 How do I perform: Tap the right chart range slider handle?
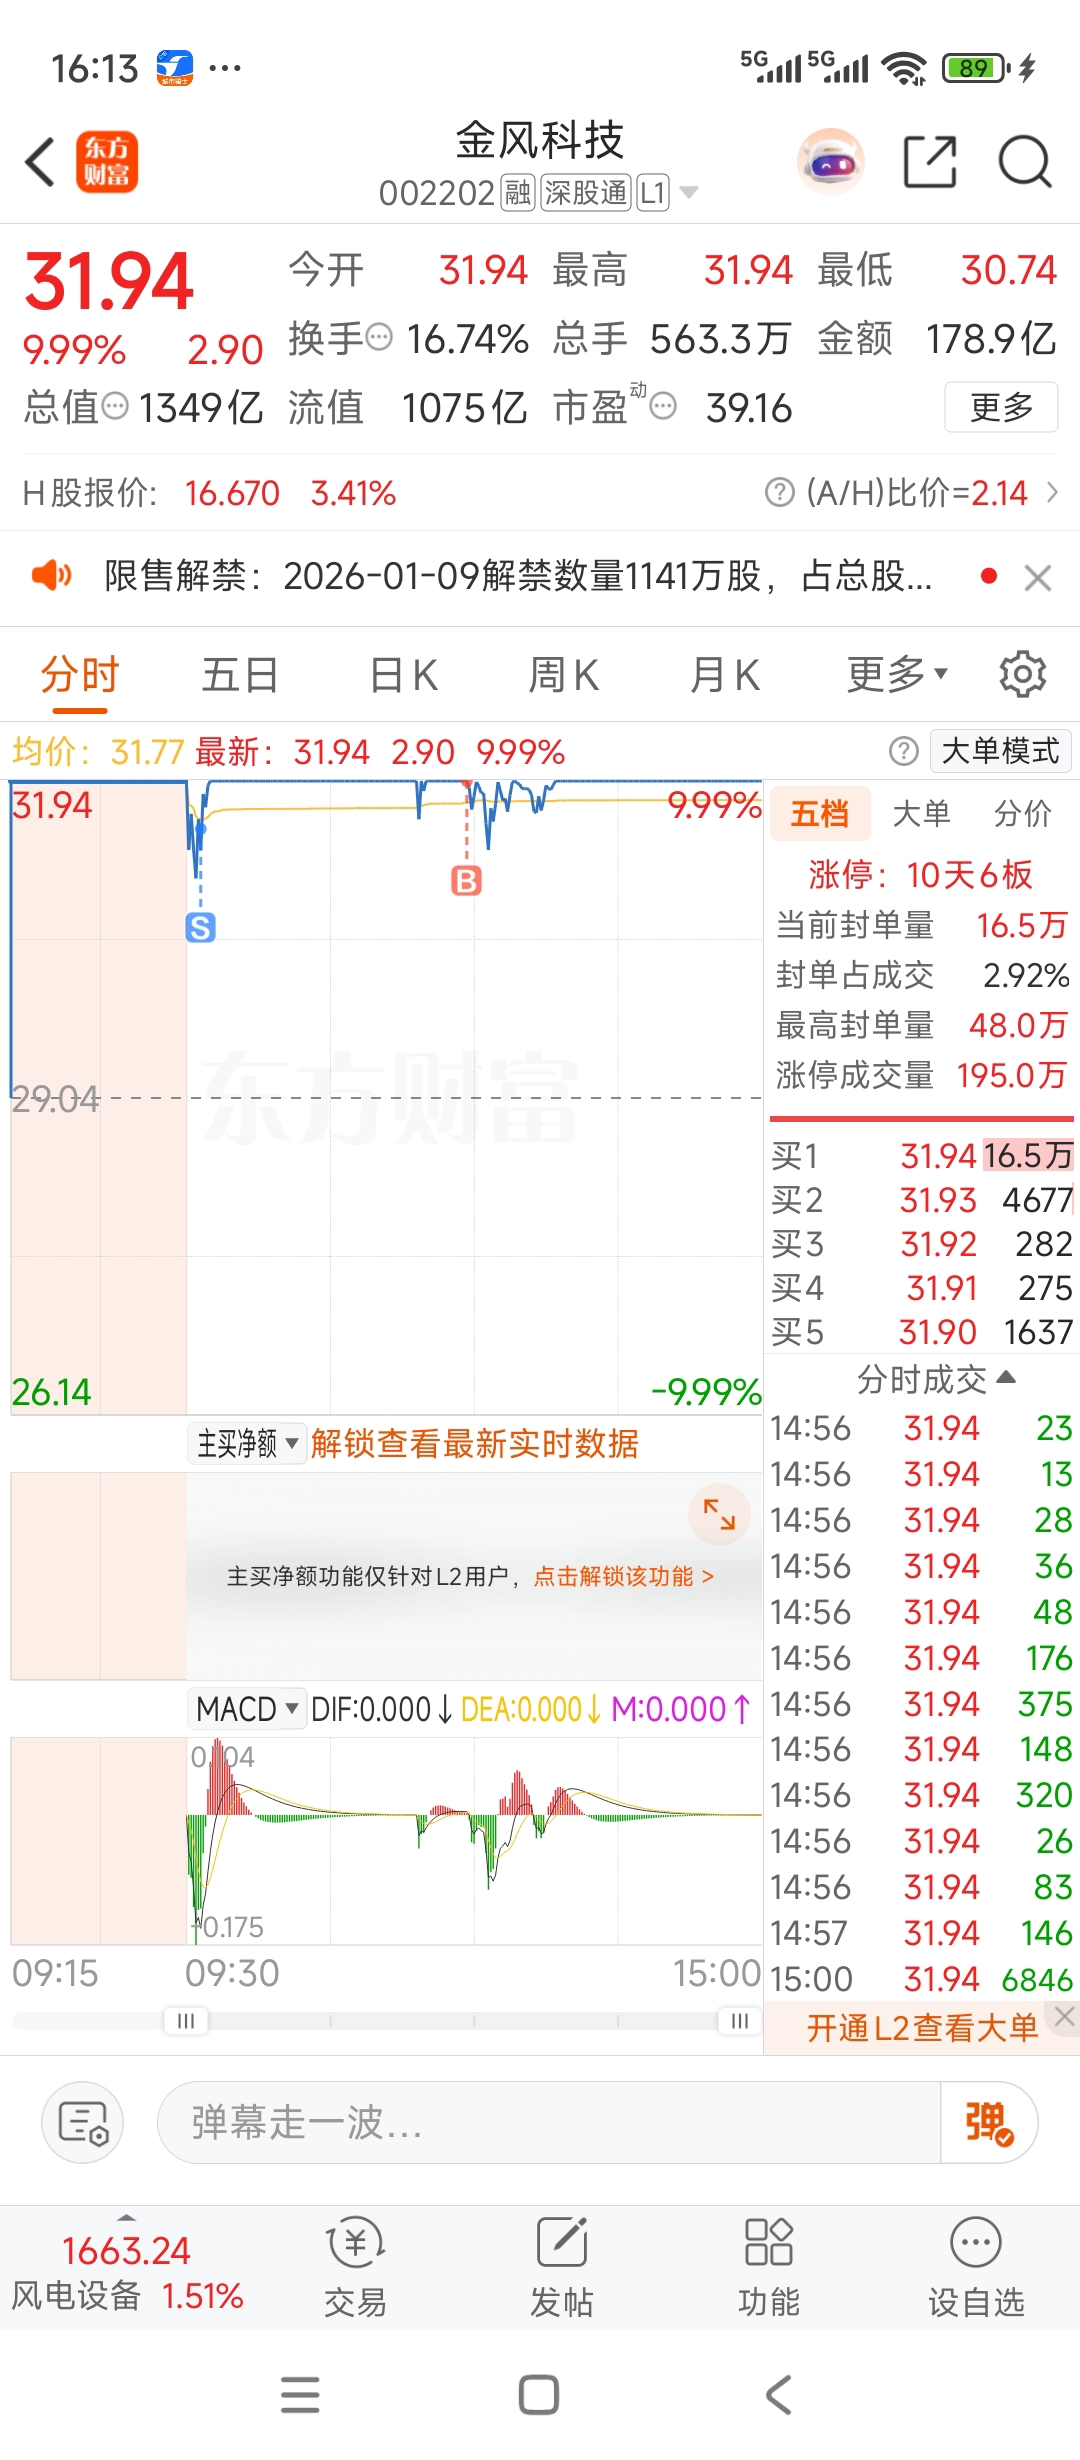740,2020
